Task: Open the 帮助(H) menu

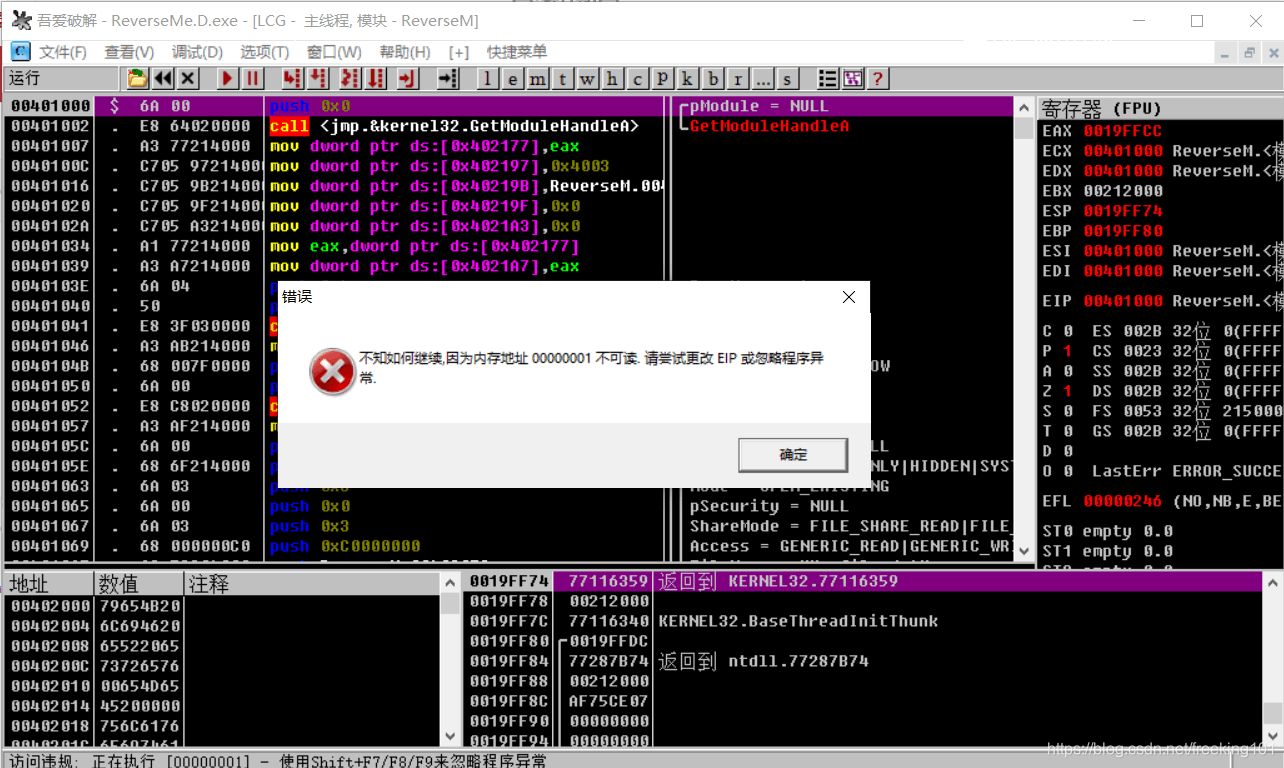Action: (x=405, y=52)
